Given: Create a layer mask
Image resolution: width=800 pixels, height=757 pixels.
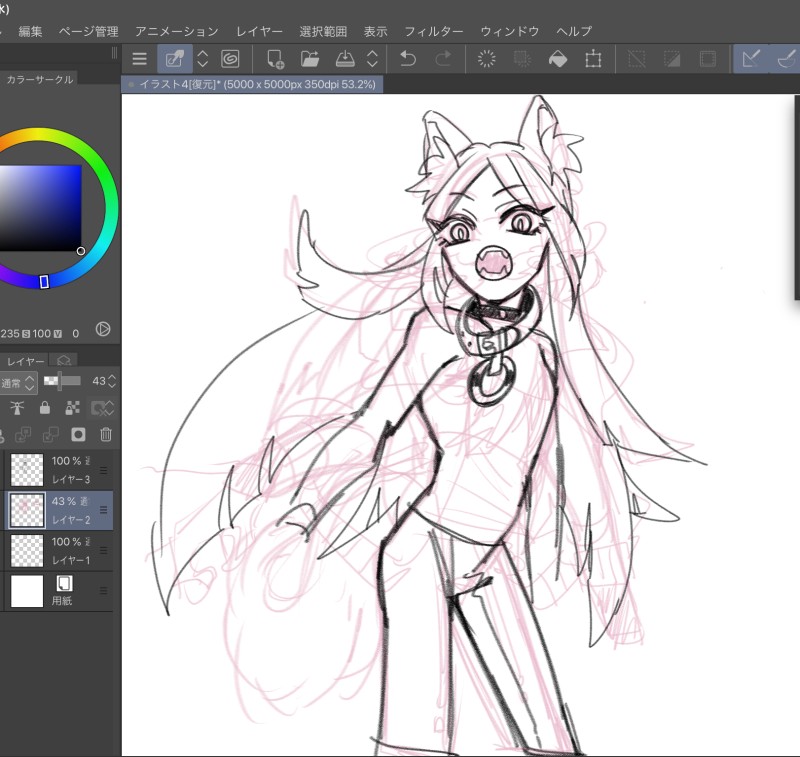Looking at the screenshot, I should [78, 435].
